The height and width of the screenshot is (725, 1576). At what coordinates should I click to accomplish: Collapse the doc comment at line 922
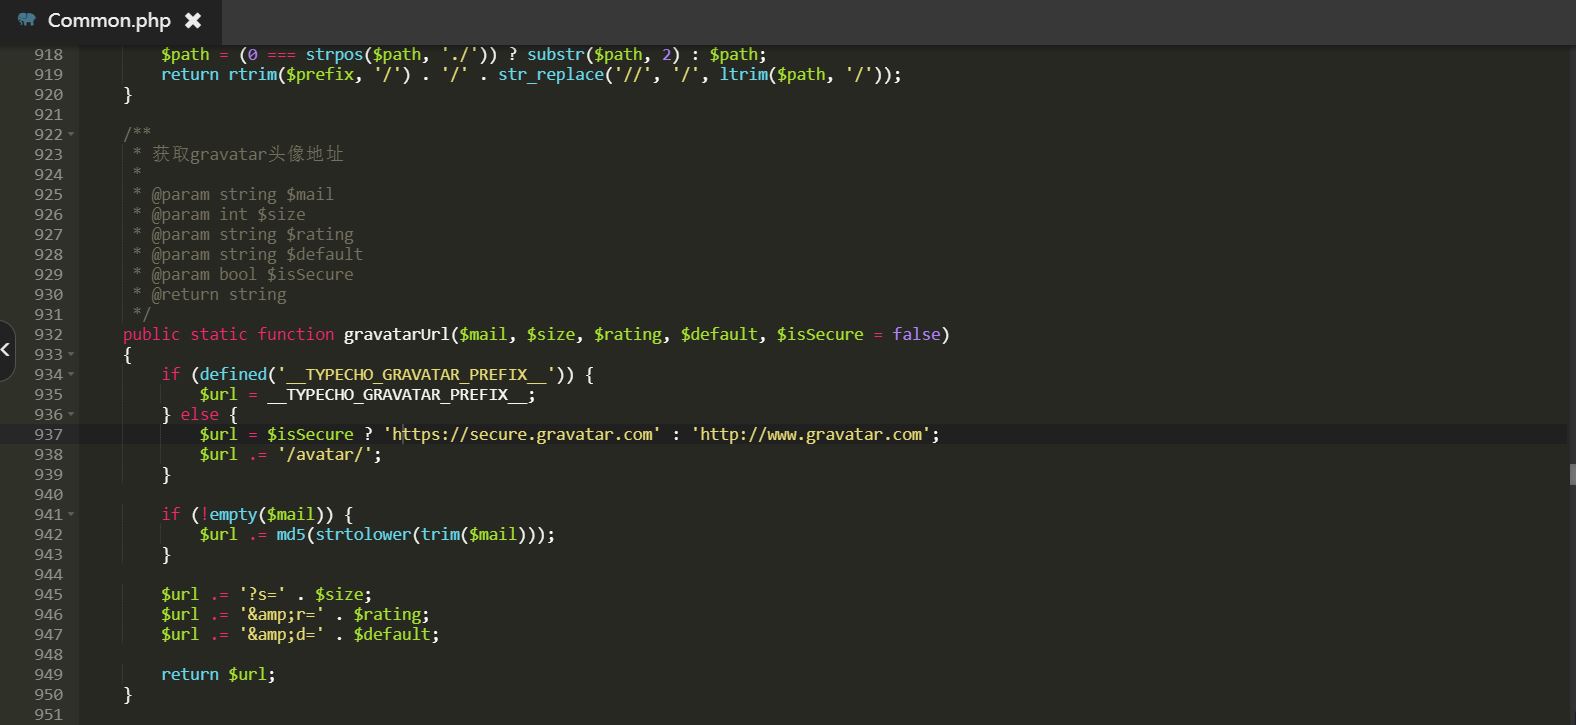(x=71, y=134)
